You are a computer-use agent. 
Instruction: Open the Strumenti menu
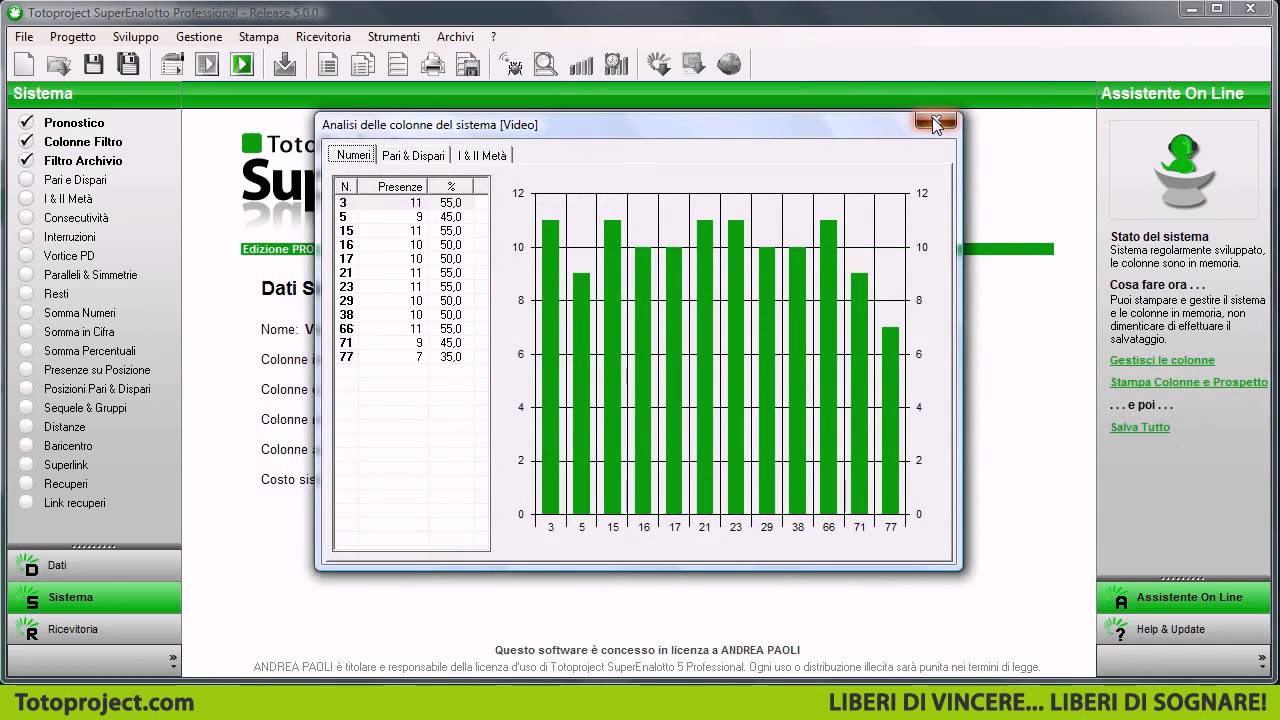(394, 37)
